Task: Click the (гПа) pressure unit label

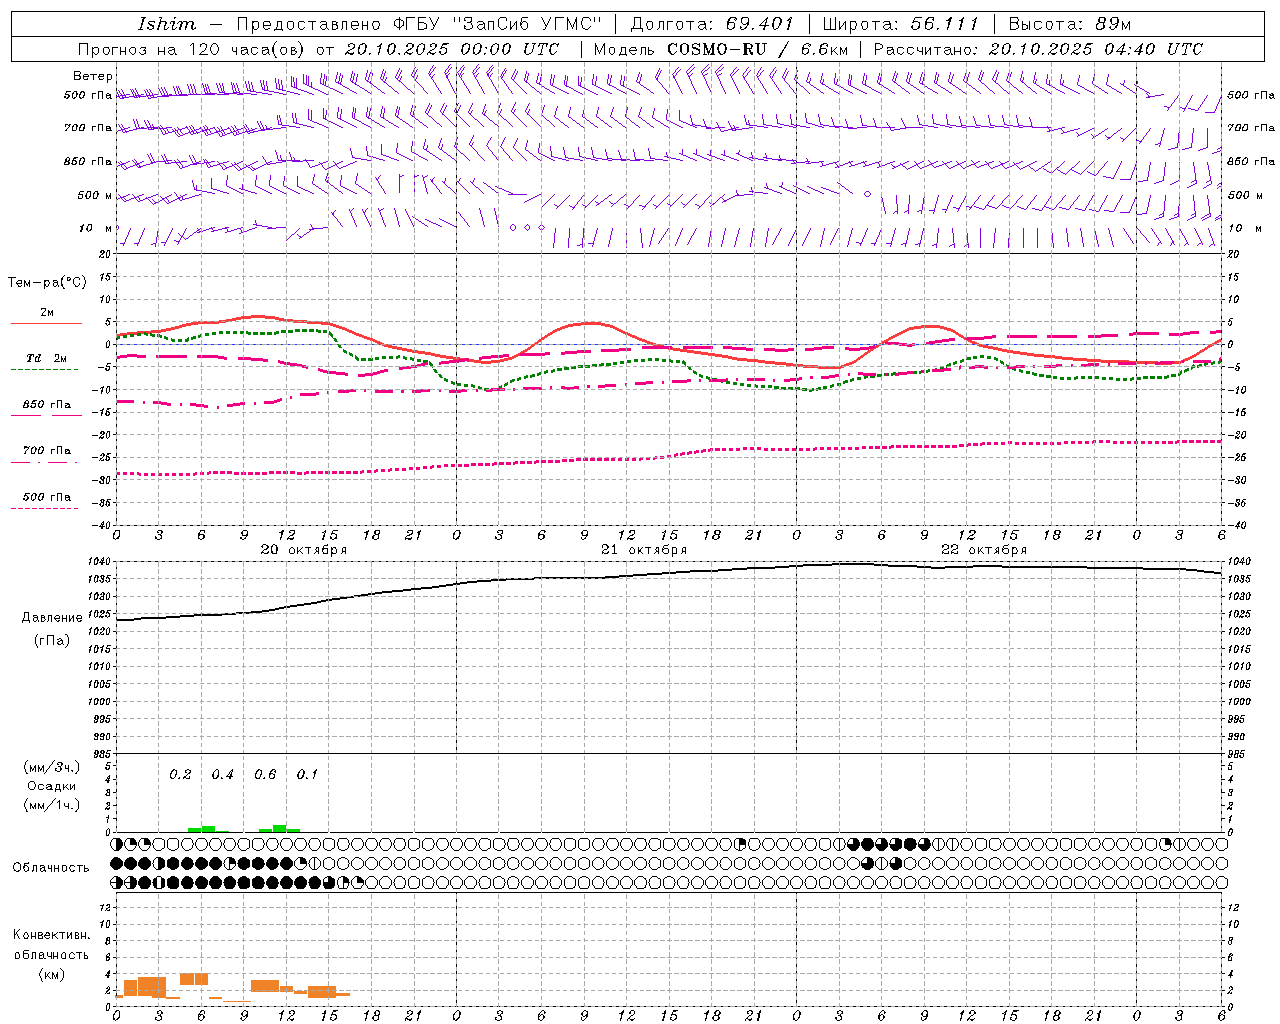Action: 52,641
